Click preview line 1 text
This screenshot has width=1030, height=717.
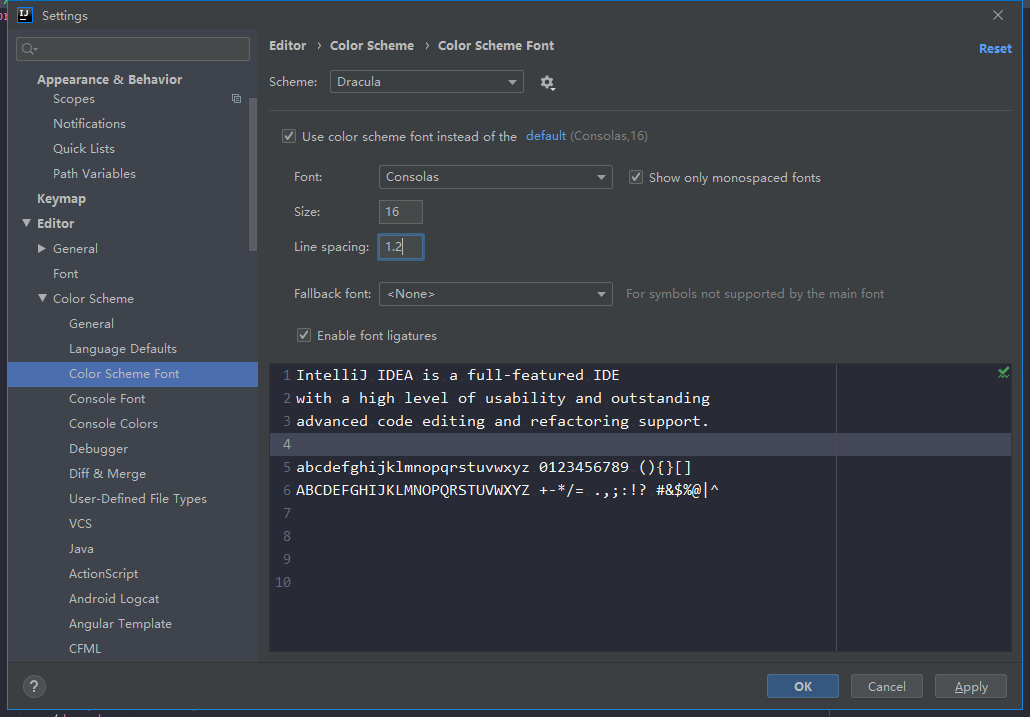[x=458, y=375]
